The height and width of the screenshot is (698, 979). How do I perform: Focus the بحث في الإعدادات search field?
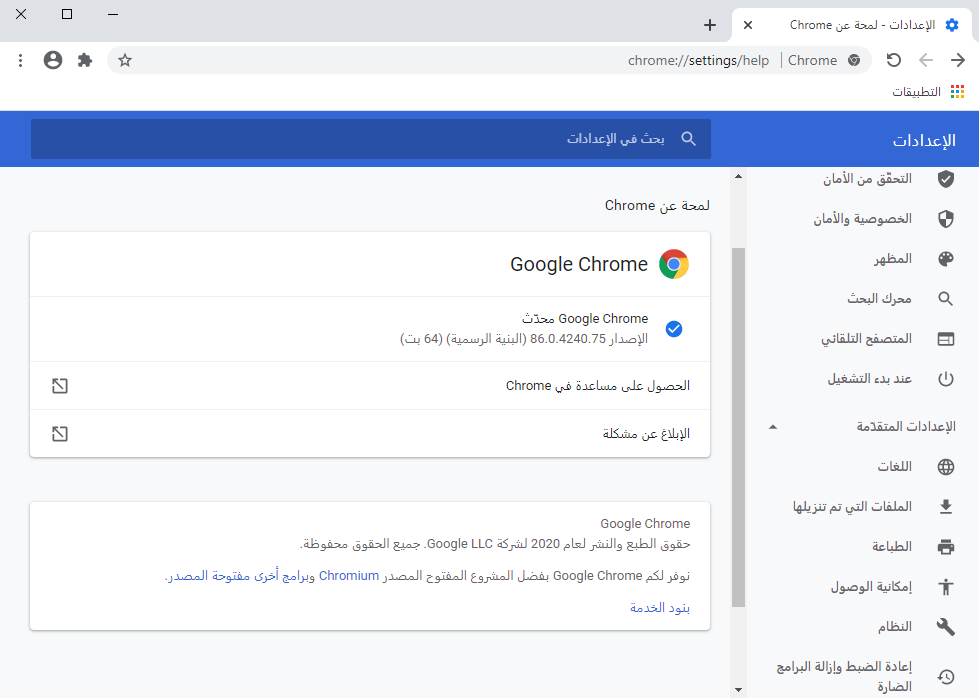[x=371, y=139]
